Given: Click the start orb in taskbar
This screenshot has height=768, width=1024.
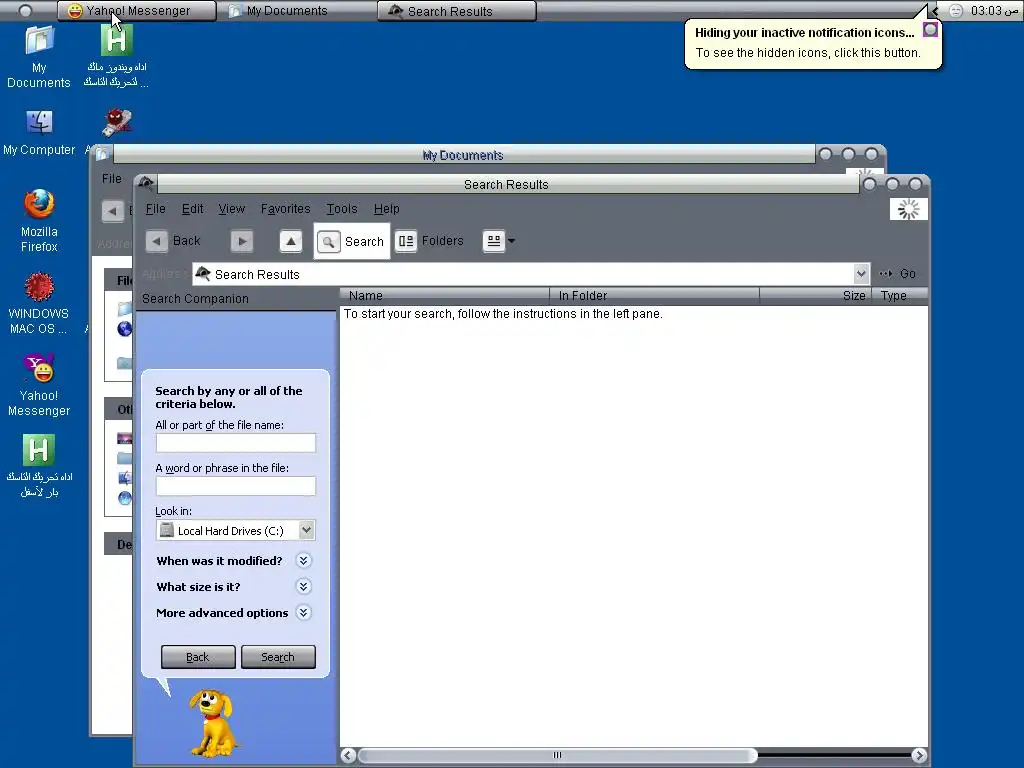Looking at the screenshot, I should click(x=25, y=10).
